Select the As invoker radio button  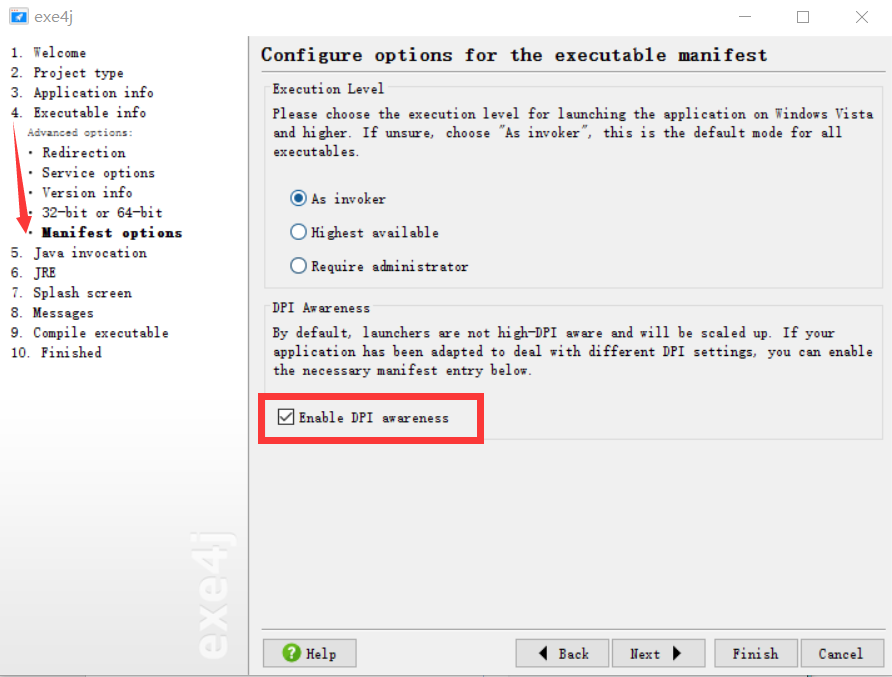297,198
